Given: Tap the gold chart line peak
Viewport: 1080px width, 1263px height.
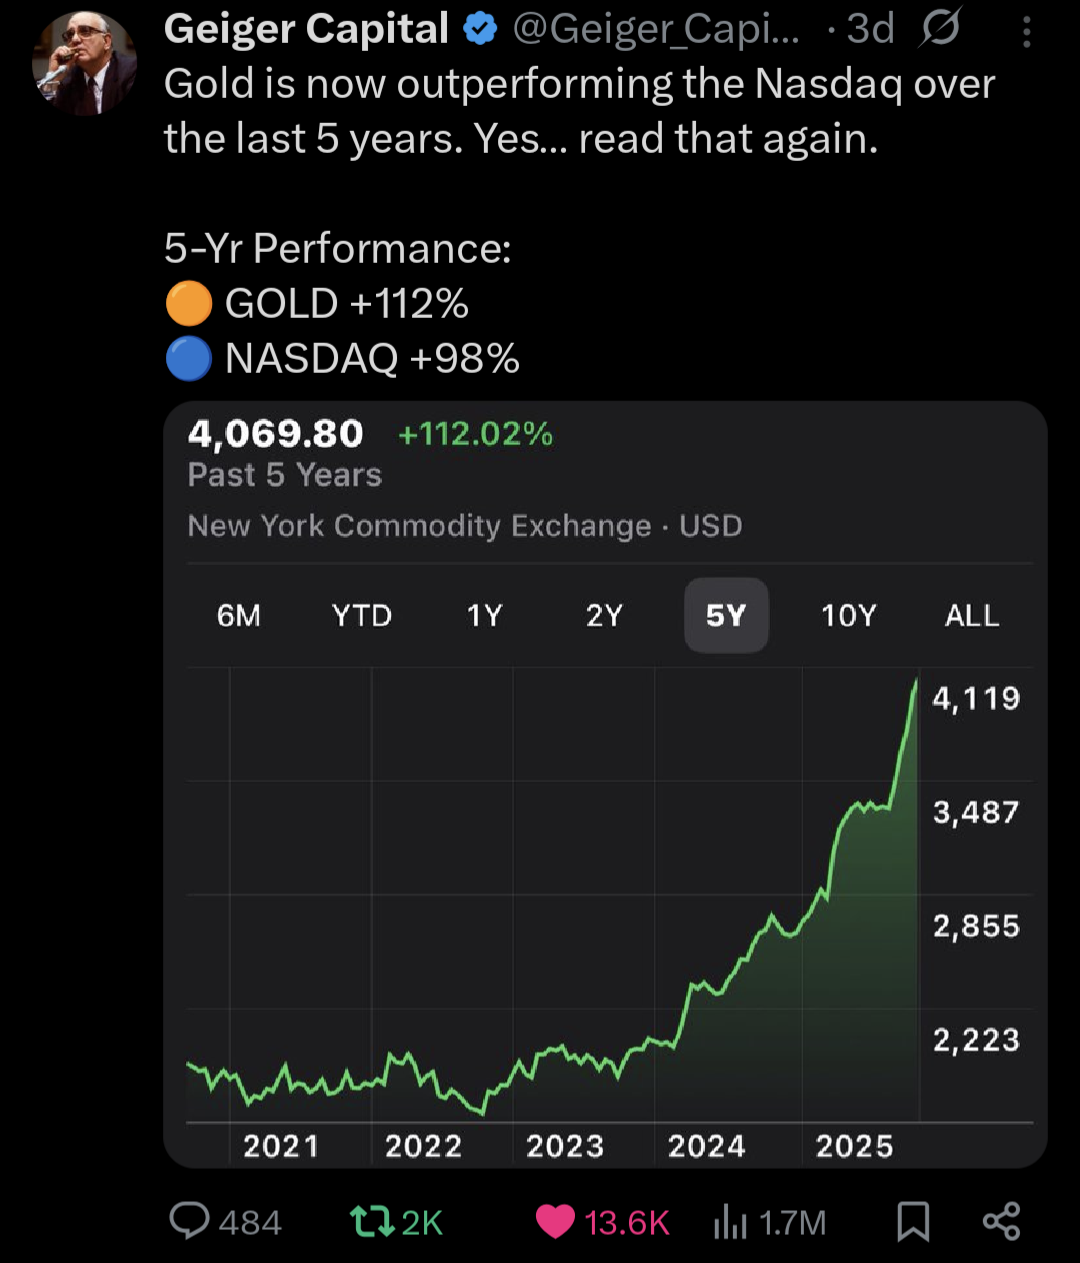Looking at the screenshot, I should coord(915,683).
